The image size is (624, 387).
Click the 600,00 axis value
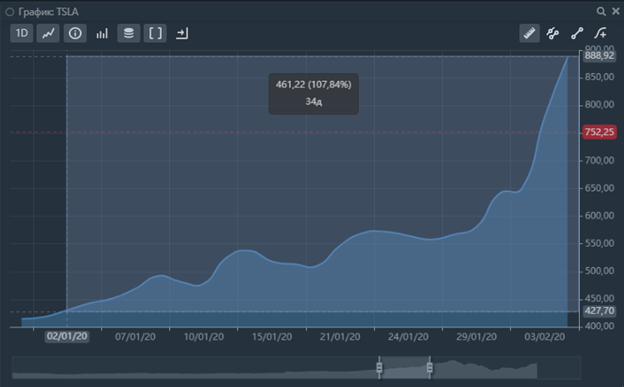599,216
